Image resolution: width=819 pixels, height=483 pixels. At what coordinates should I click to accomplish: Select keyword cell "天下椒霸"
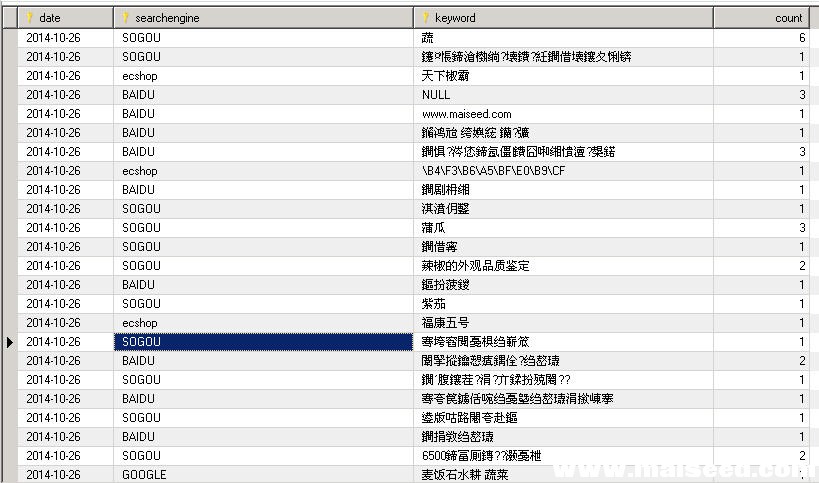point(564,76)
